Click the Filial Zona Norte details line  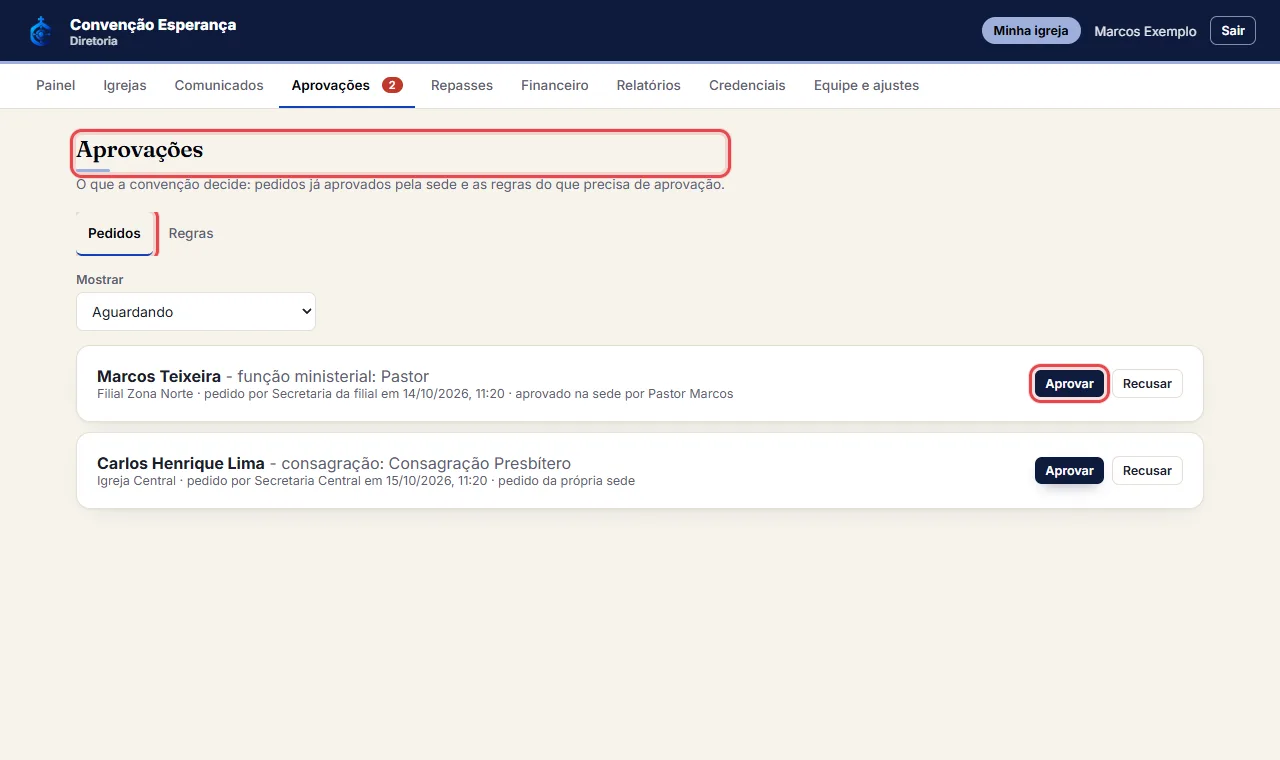(x=415, y=394)
